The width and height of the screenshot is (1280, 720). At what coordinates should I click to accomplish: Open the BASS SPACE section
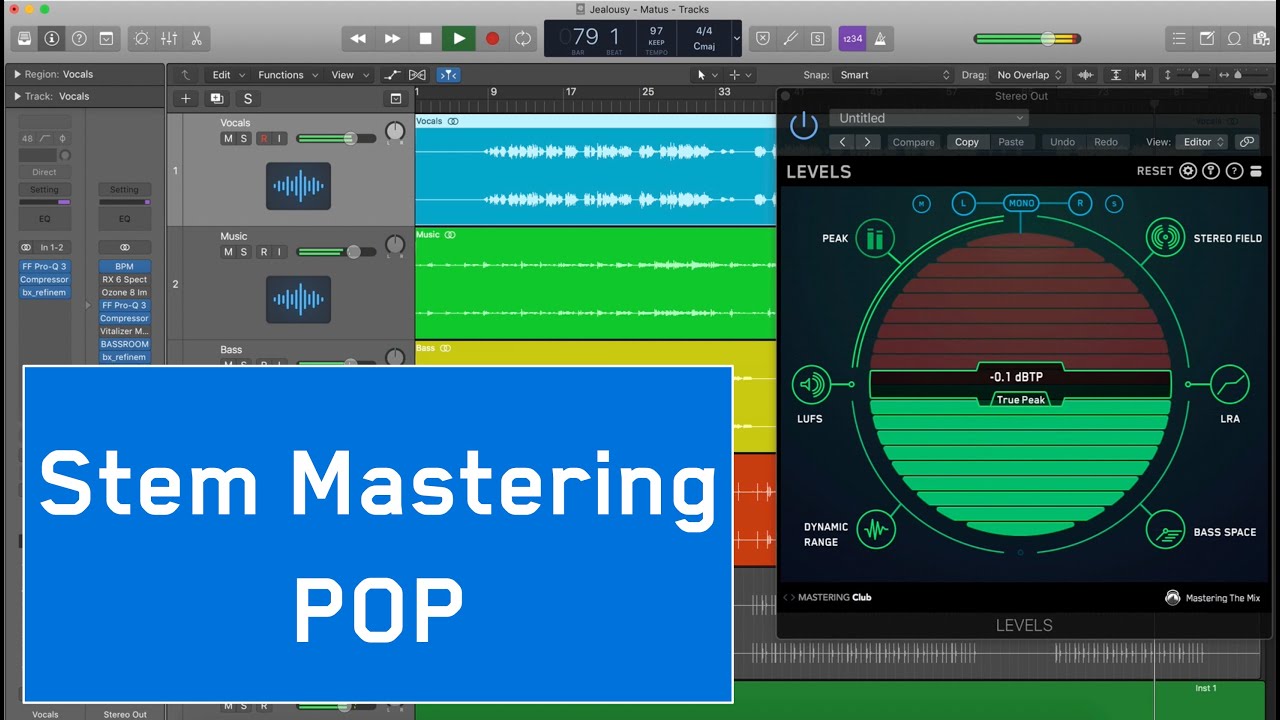click(1164, 530)
